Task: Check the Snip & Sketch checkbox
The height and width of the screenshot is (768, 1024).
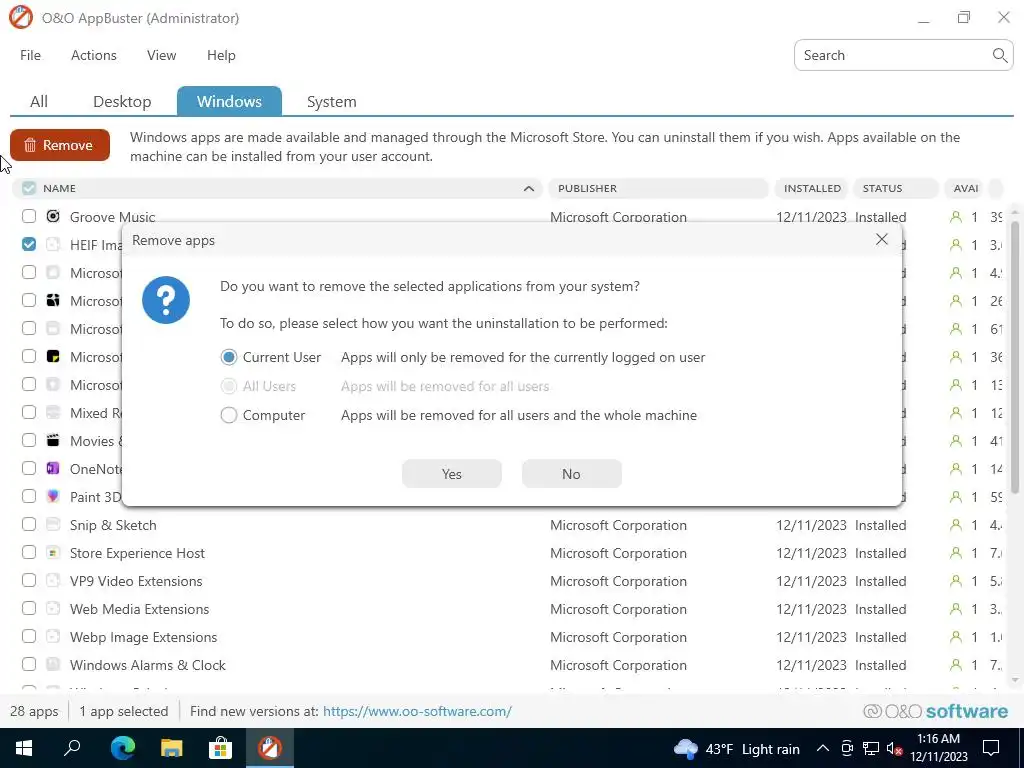Action: pos(29,524)
